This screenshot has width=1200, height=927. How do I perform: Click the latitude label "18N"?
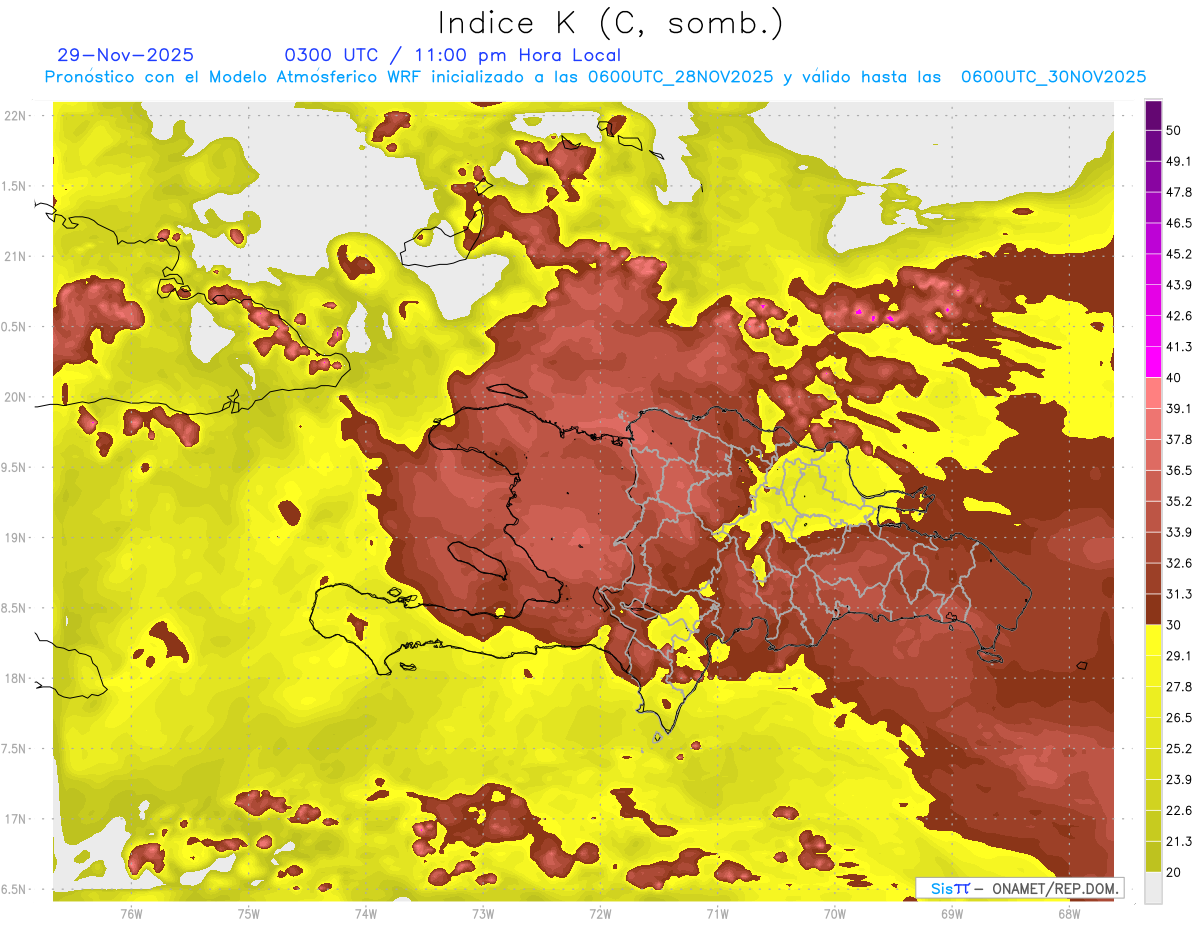coord(15,678)
